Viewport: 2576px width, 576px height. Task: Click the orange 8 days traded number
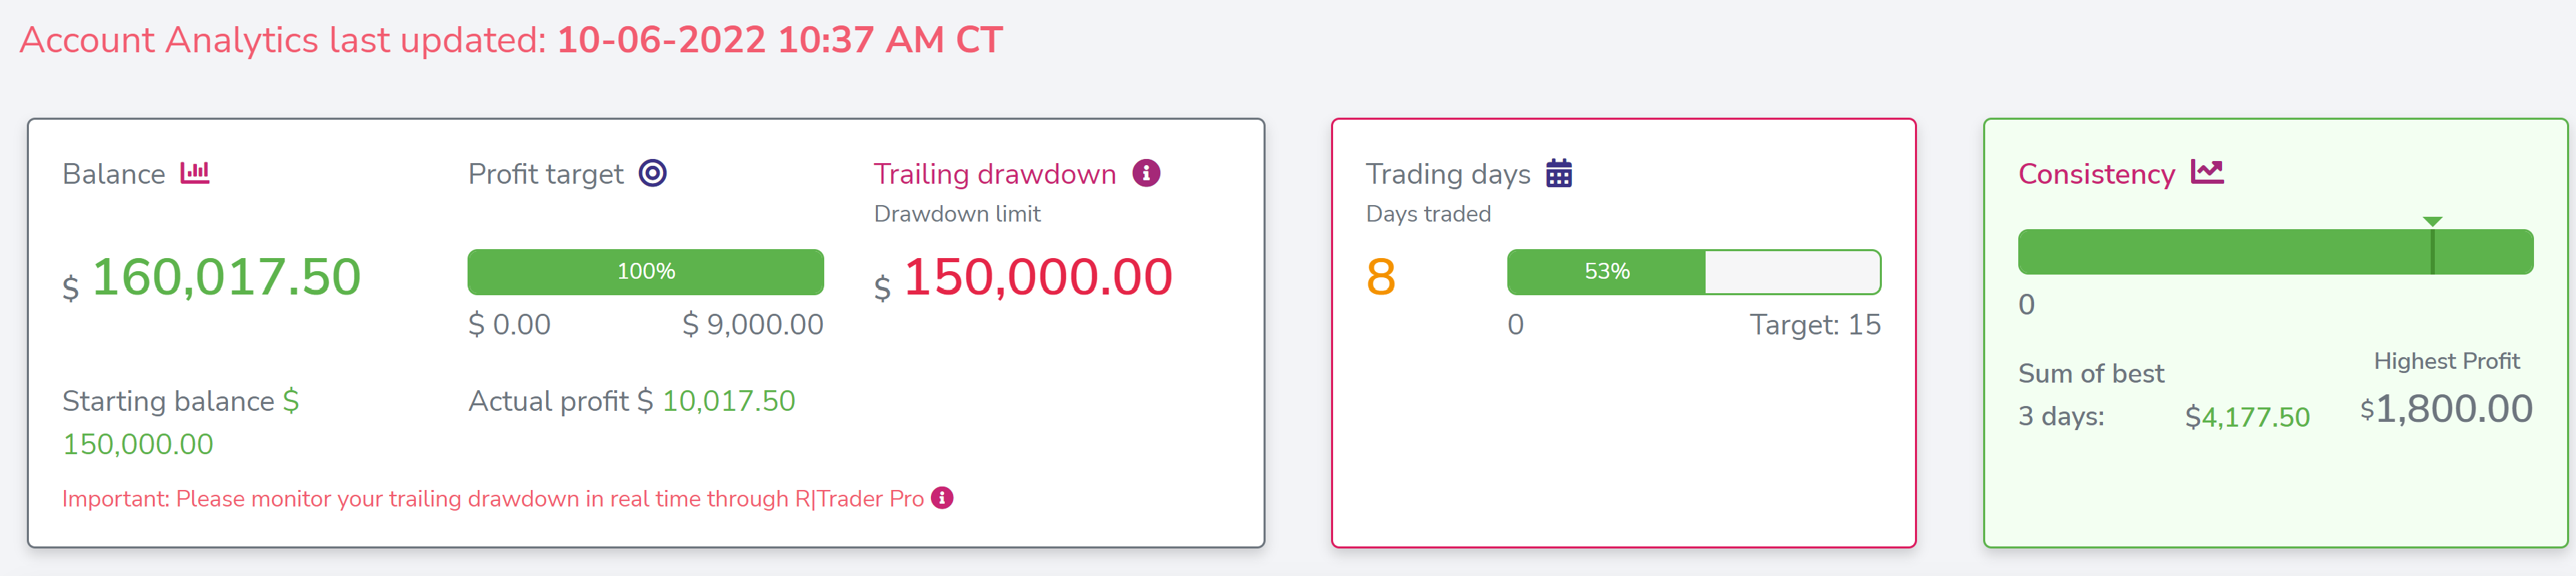(x=1381, y=277)
